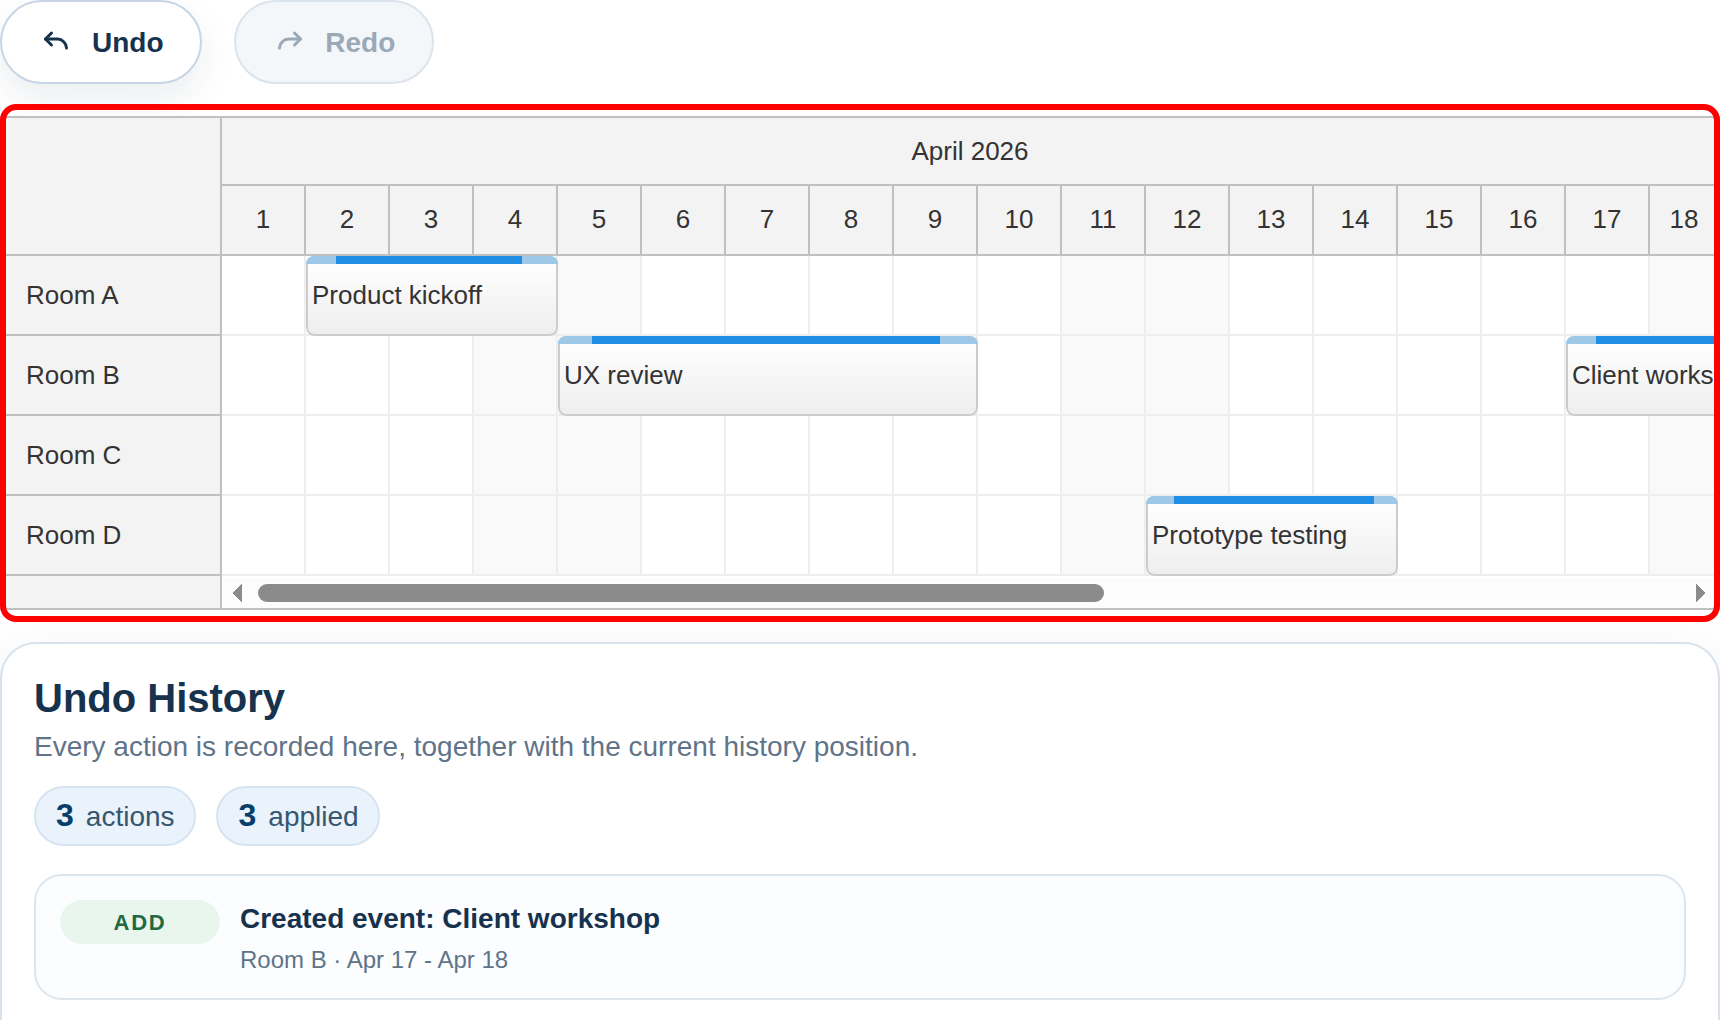Image resolution: width=1720 pixels, height=1020 pixels.
Task: Click the 3 applied badge
Action: pos(297,816)
